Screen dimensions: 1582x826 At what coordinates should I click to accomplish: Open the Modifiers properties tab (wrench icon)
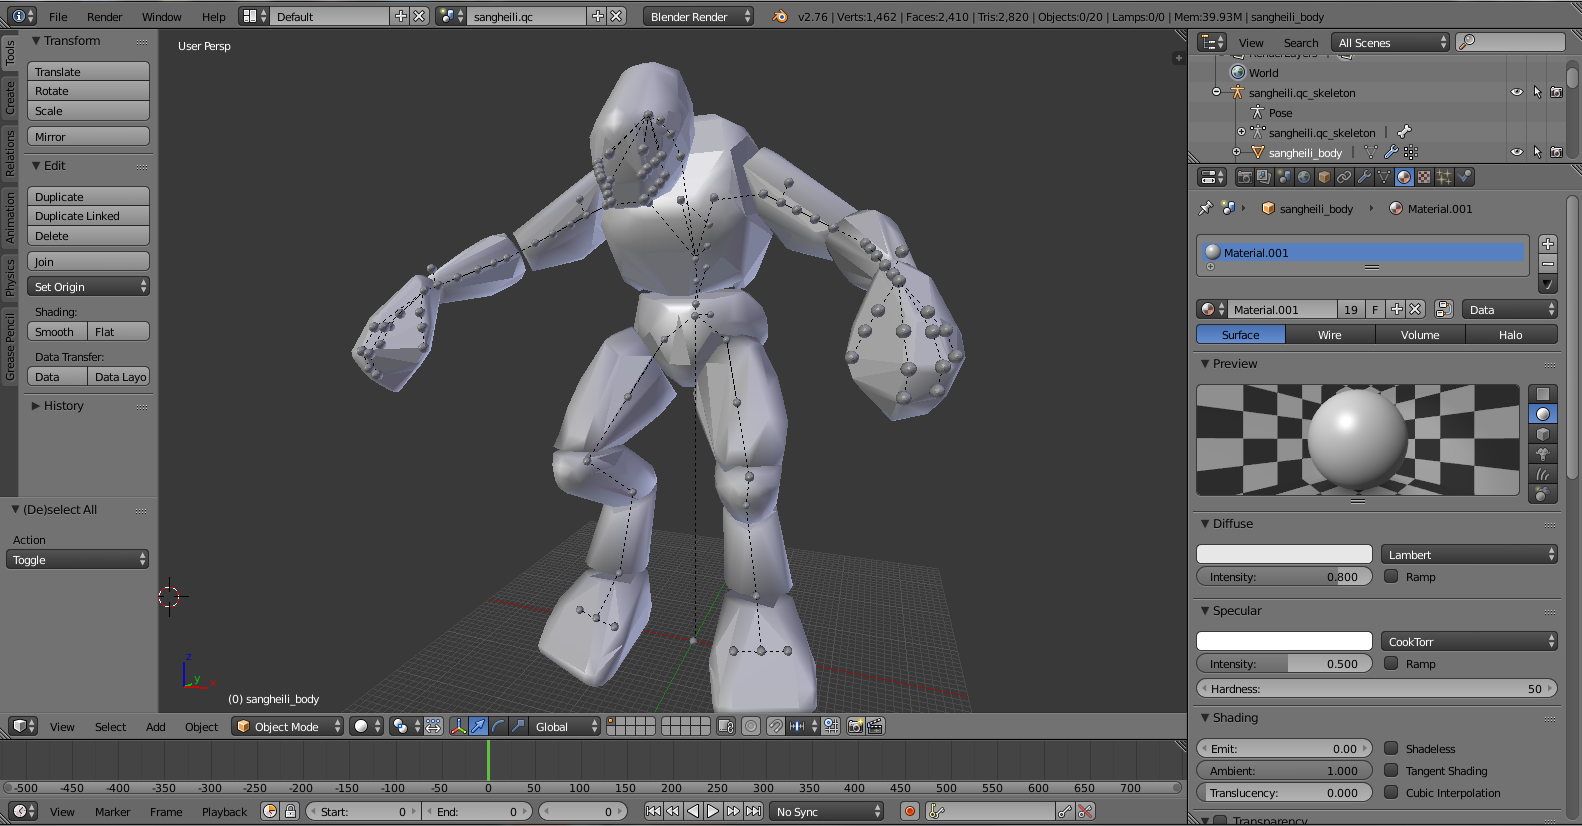1364,177
